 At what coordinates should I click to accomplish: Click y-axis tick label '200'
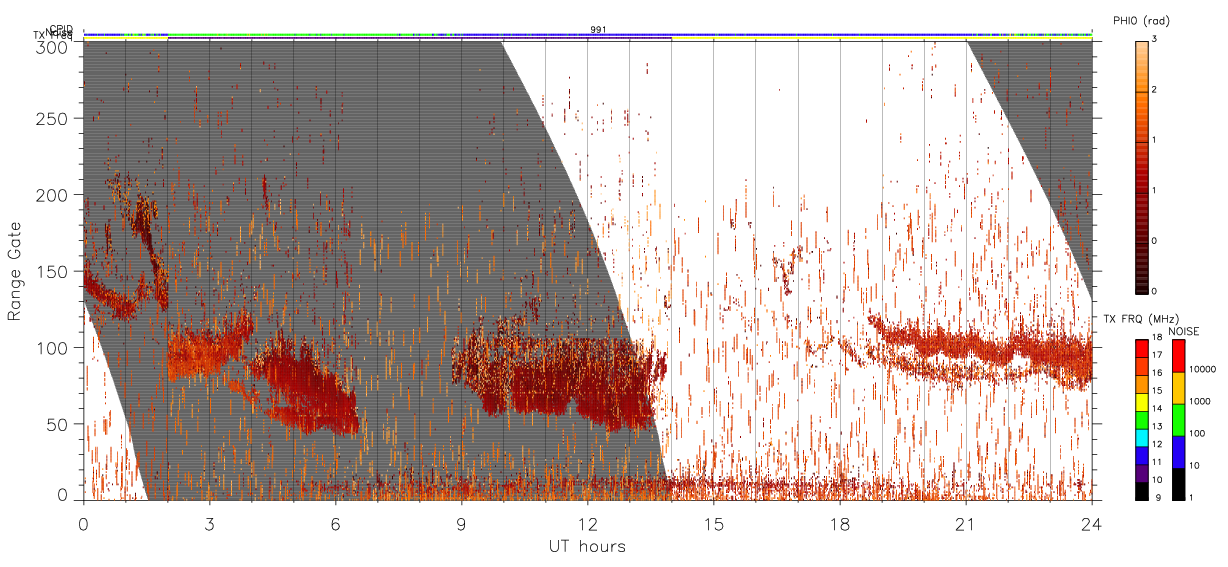click(54, 195)
